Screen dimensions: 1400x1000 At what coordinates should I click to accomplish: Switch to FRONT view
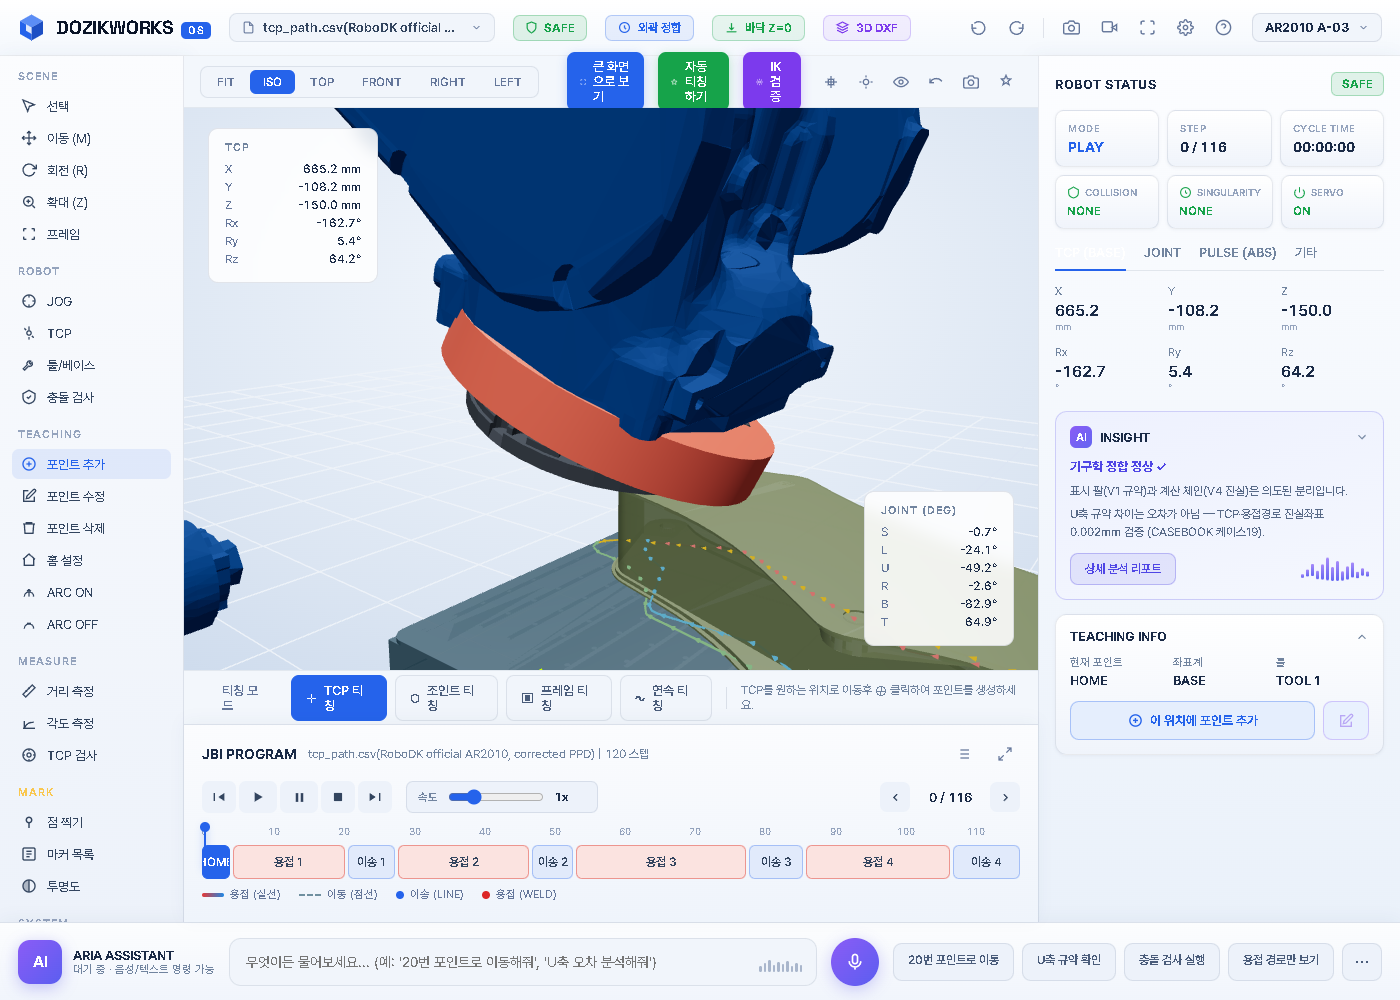pyautogui.click(x=381, y=82)
